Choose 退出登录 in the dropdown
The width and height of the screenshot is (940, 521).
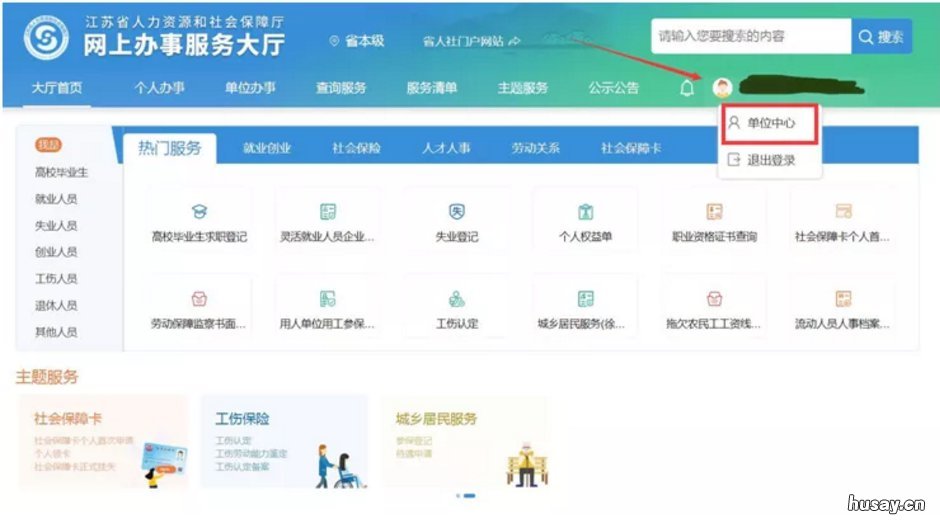tap(770, 160)
